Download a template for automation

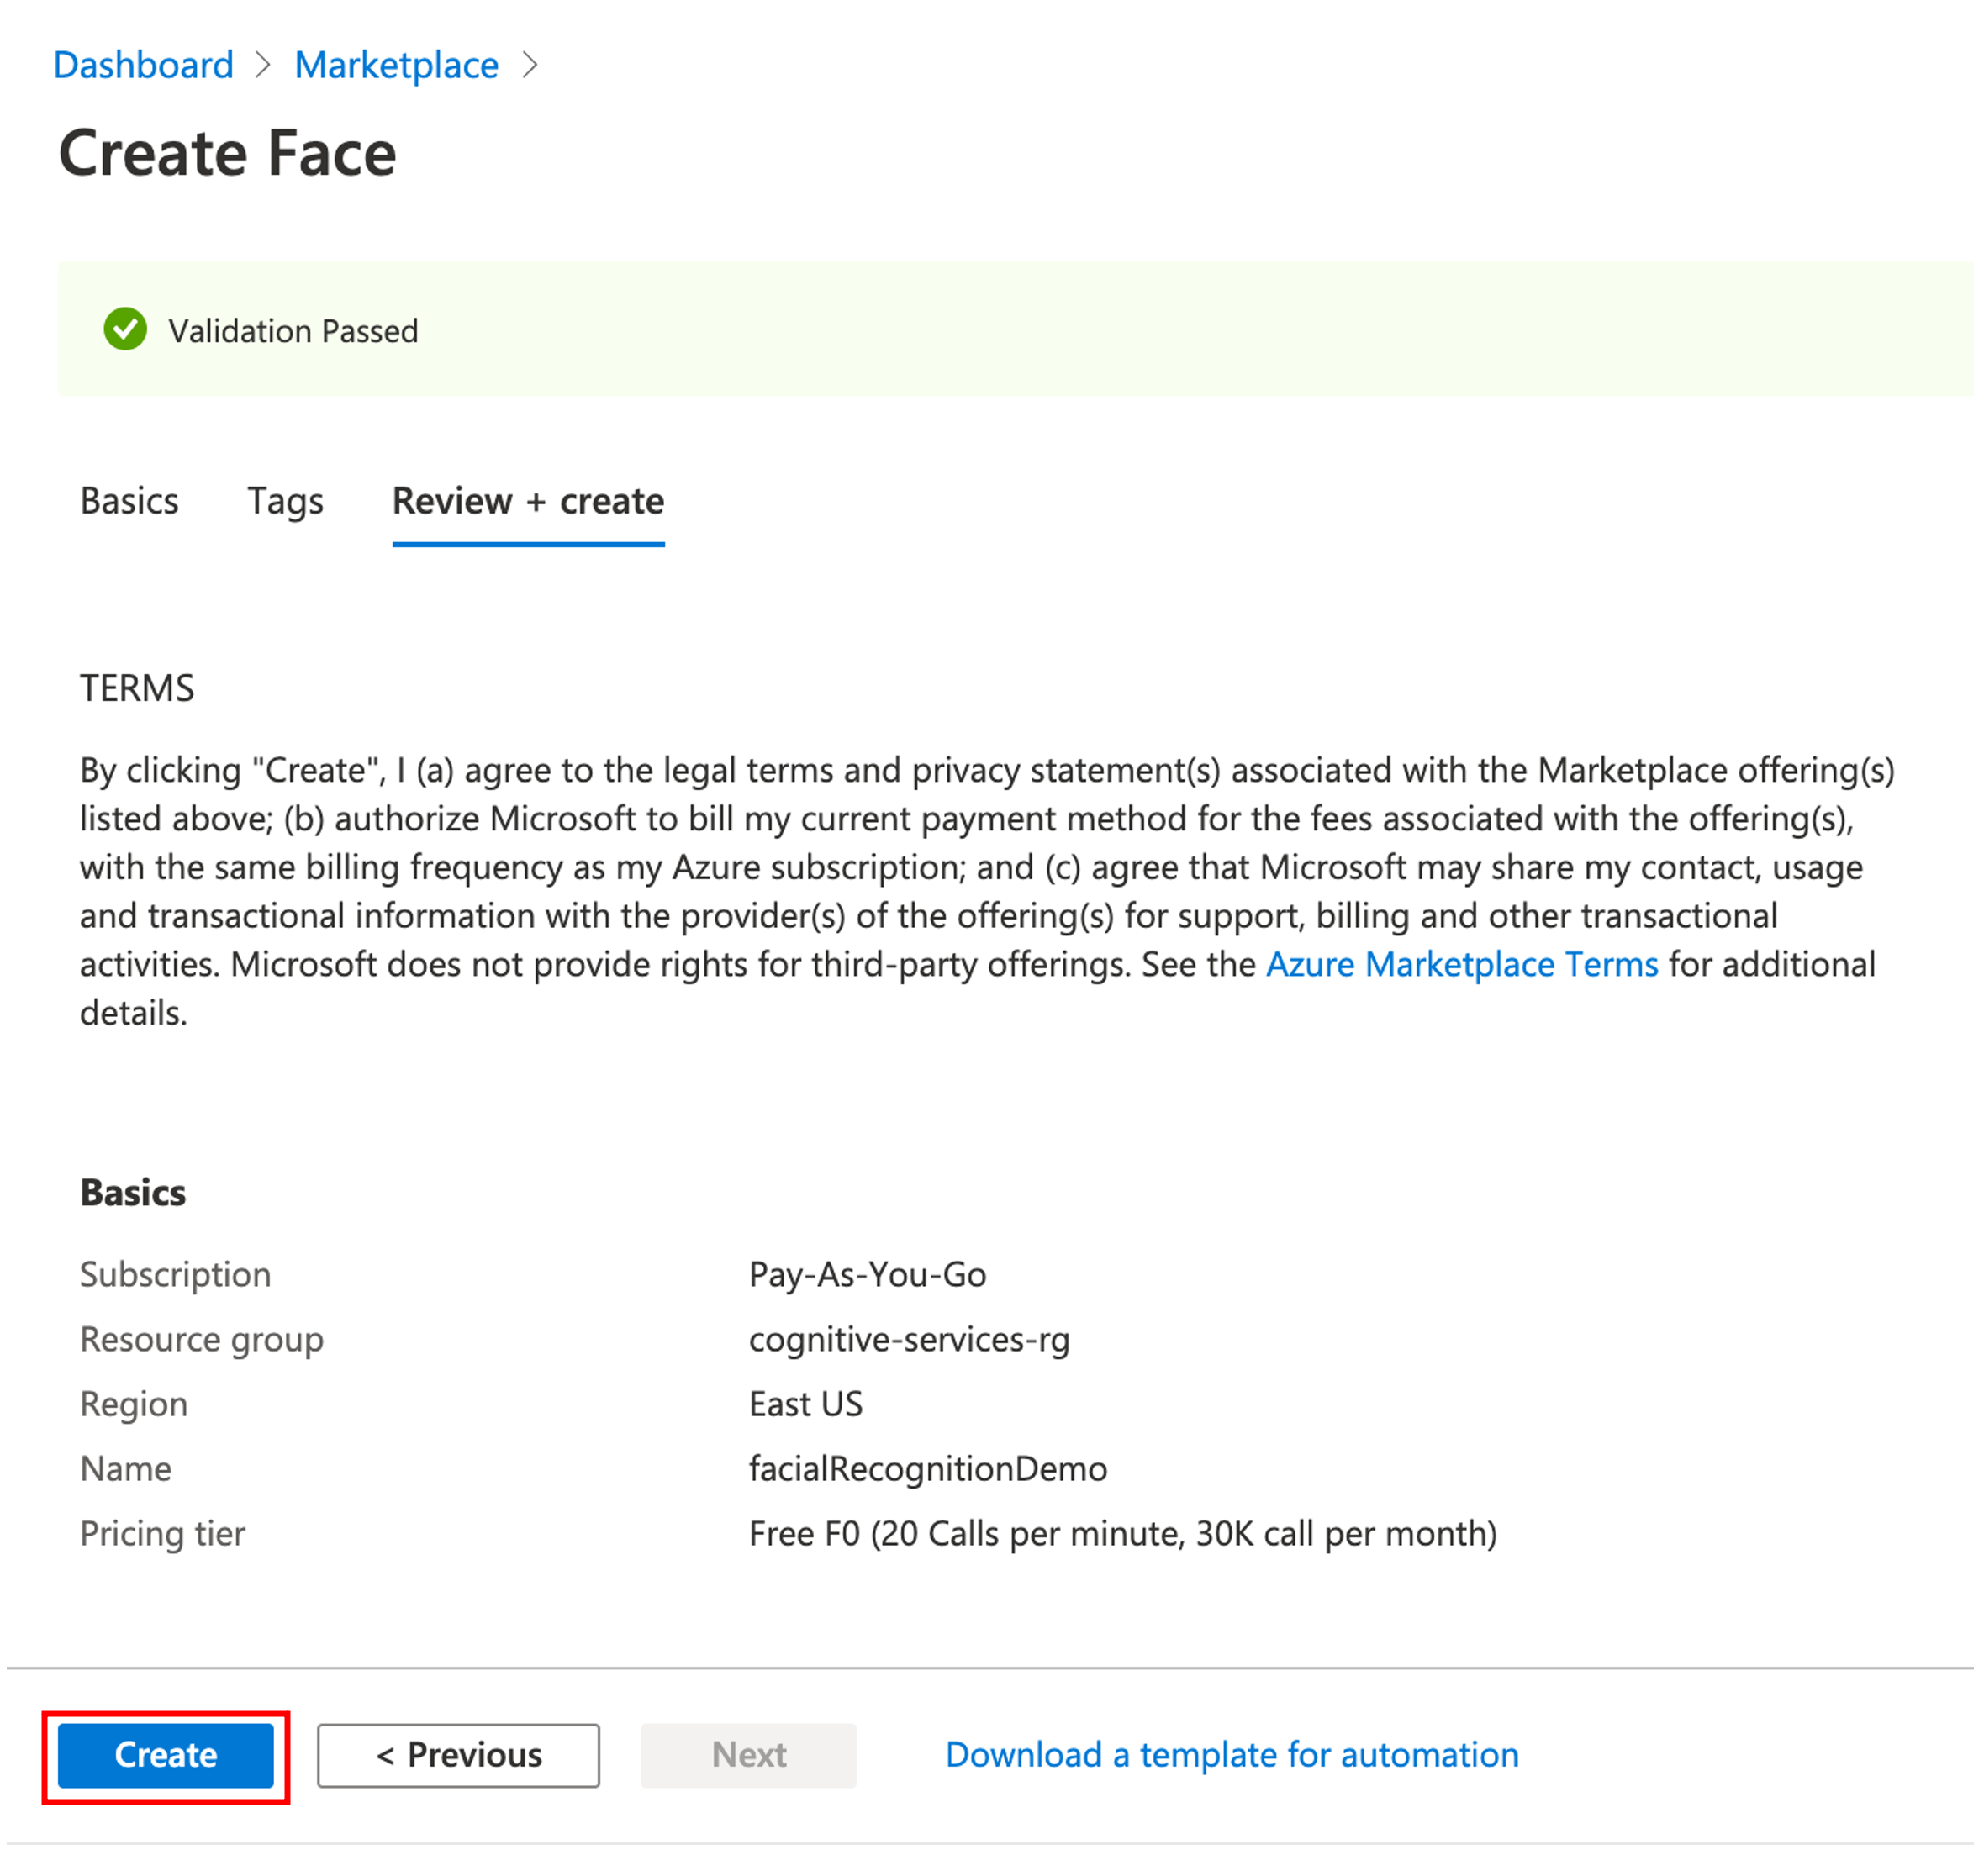[x=1231, y=1756]
